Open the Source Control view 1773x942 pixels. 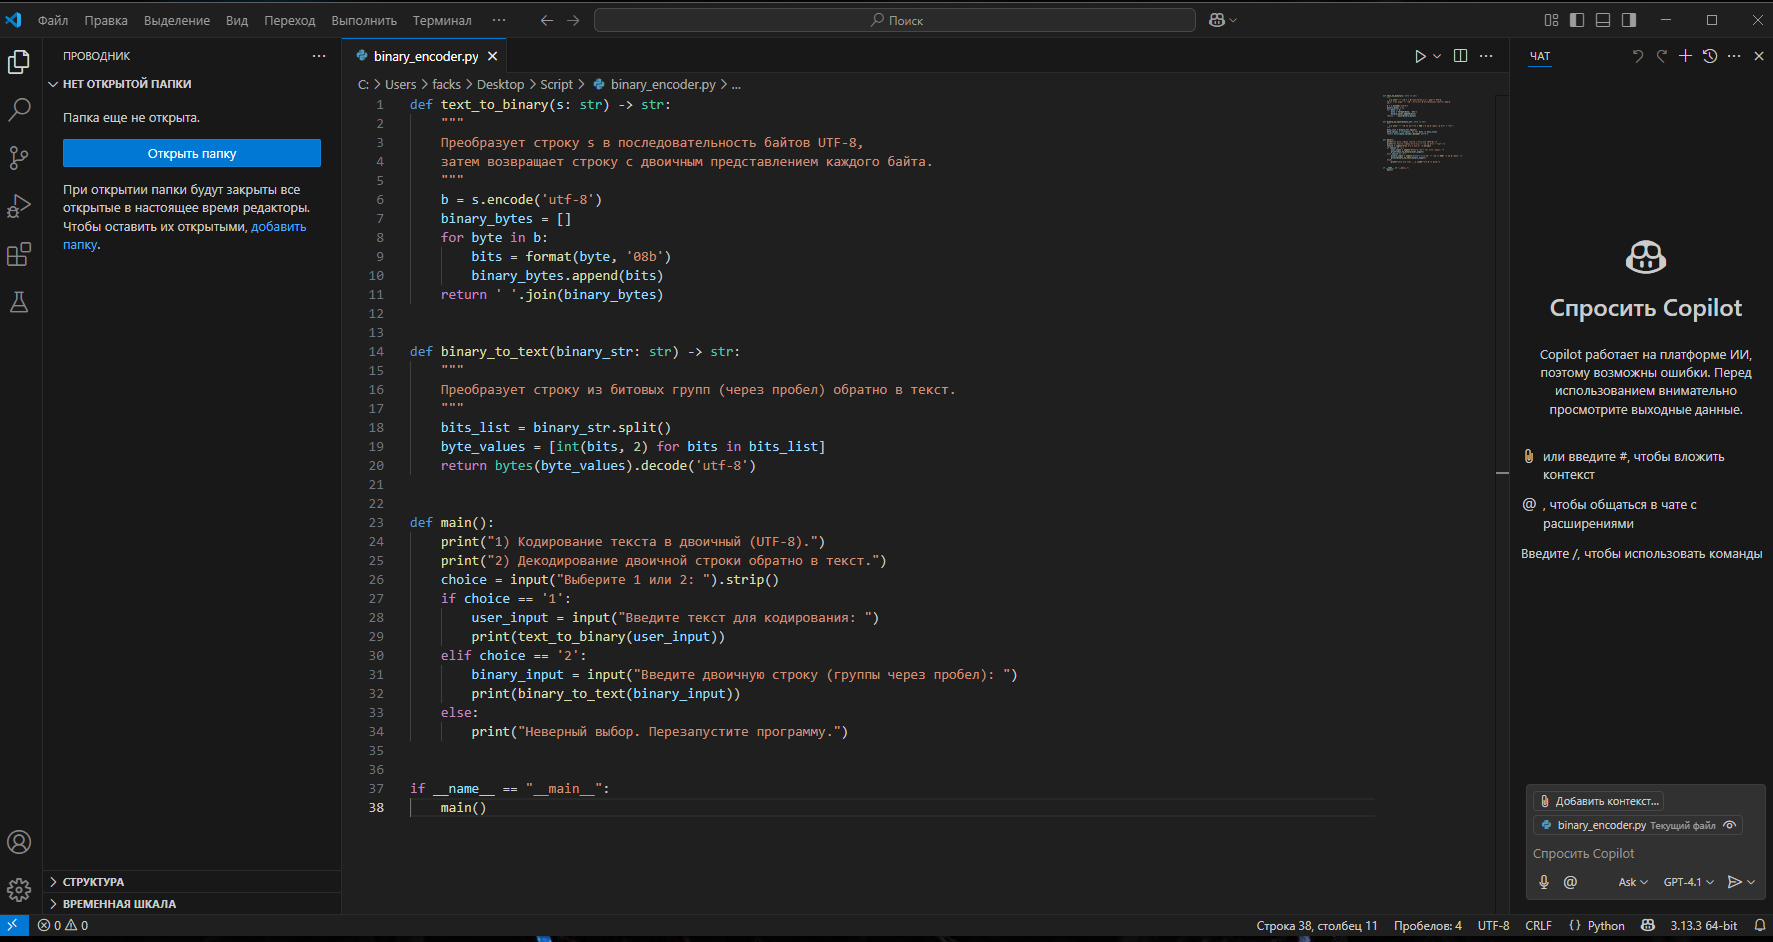pos(19,158)
